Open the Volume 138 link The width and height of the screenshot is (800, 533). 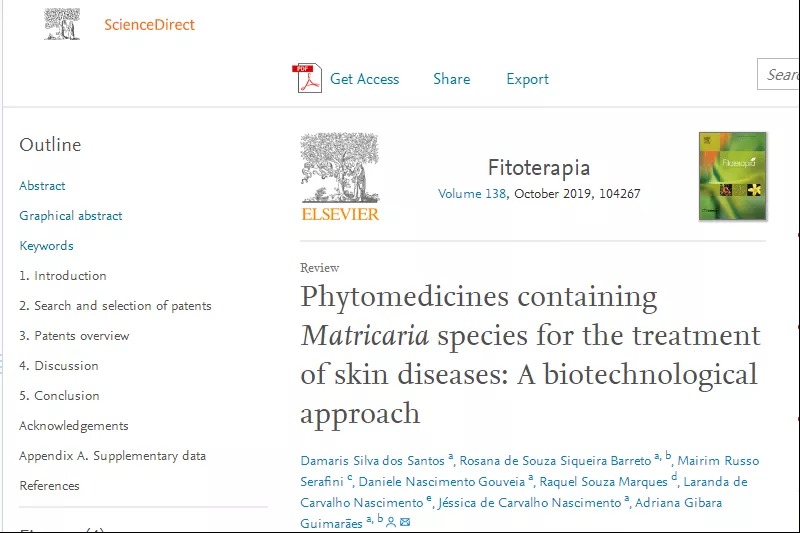tap(472, 194)
